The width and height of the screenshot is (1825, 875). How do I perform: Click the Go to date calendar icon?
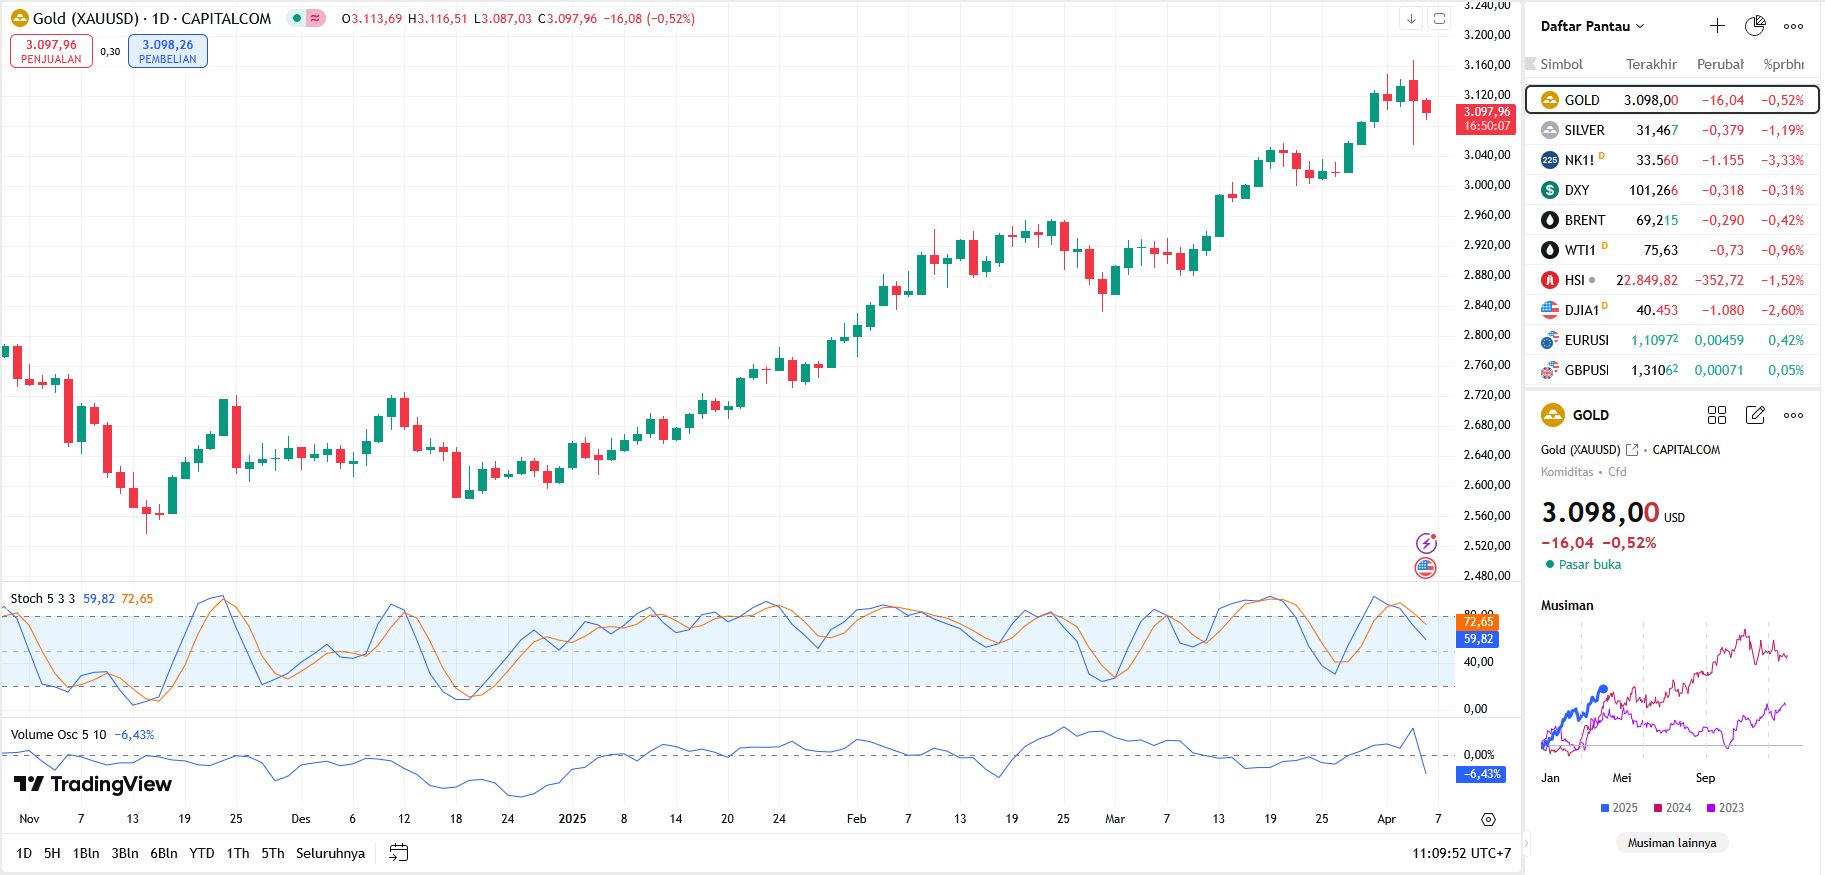coord(398,853)
